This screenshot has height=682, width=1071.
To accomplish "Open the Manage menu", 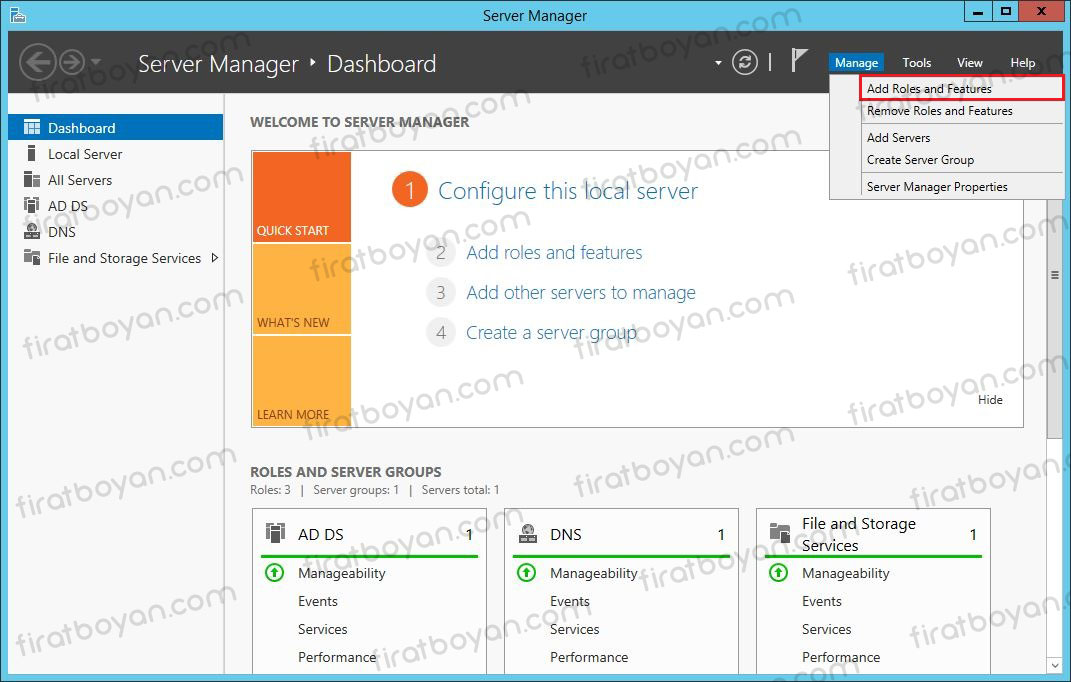I will click(x=856, y=63).
